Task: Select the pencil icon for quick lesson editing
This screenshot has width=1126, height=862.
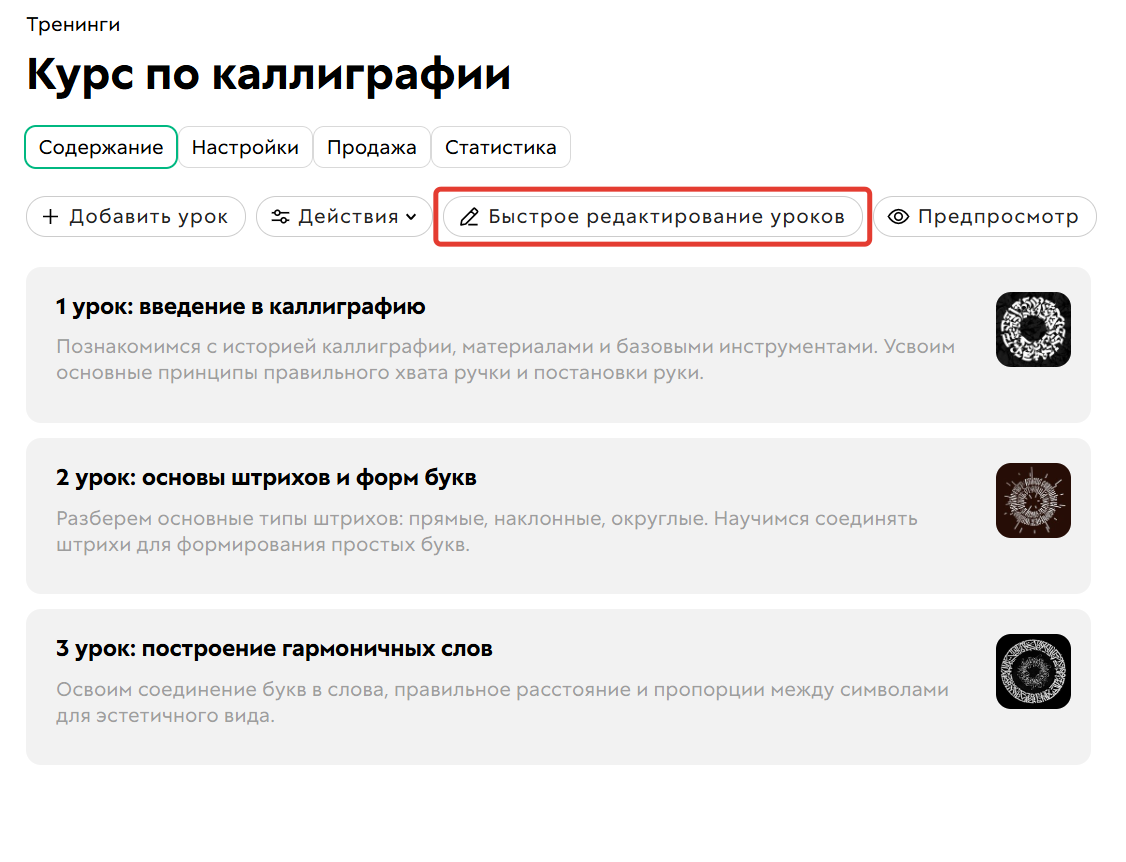Action: [x=470, y=216]
